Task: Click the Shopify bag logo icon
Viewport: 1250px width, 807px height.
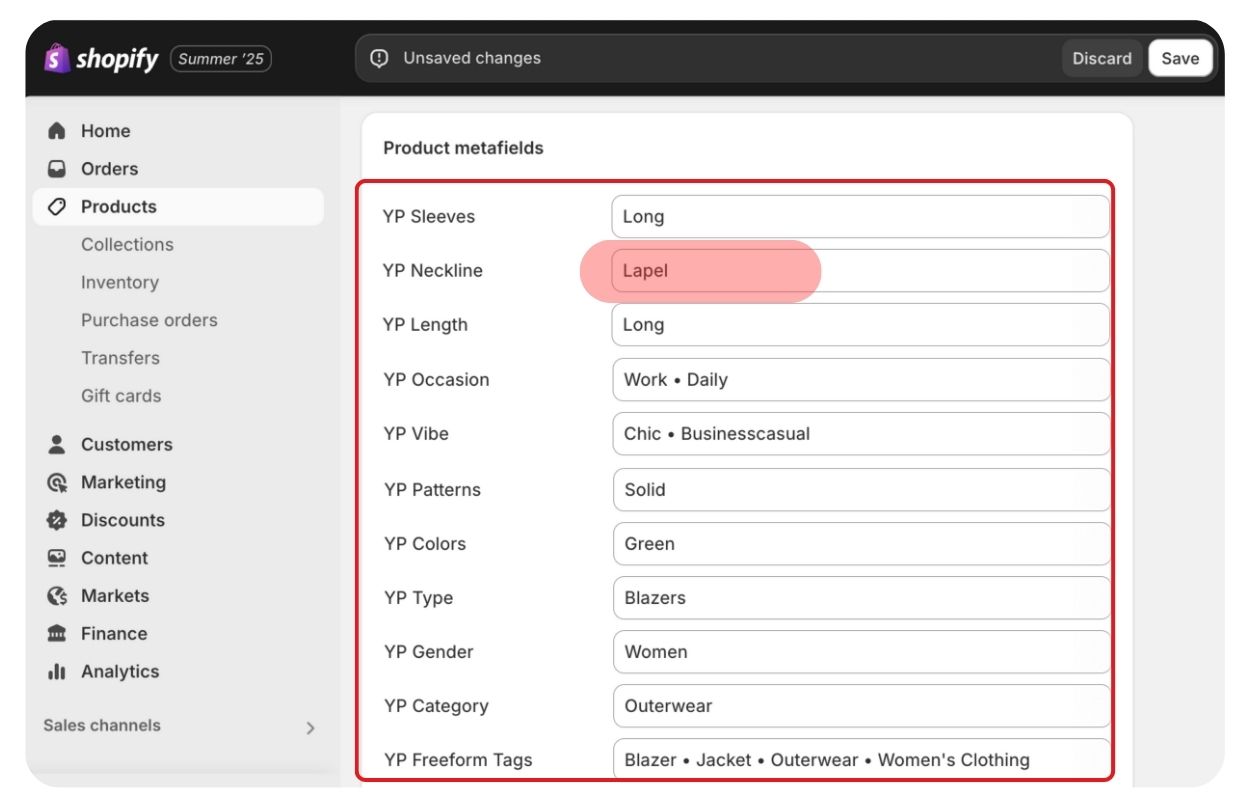Action: [x=57, y=58]
